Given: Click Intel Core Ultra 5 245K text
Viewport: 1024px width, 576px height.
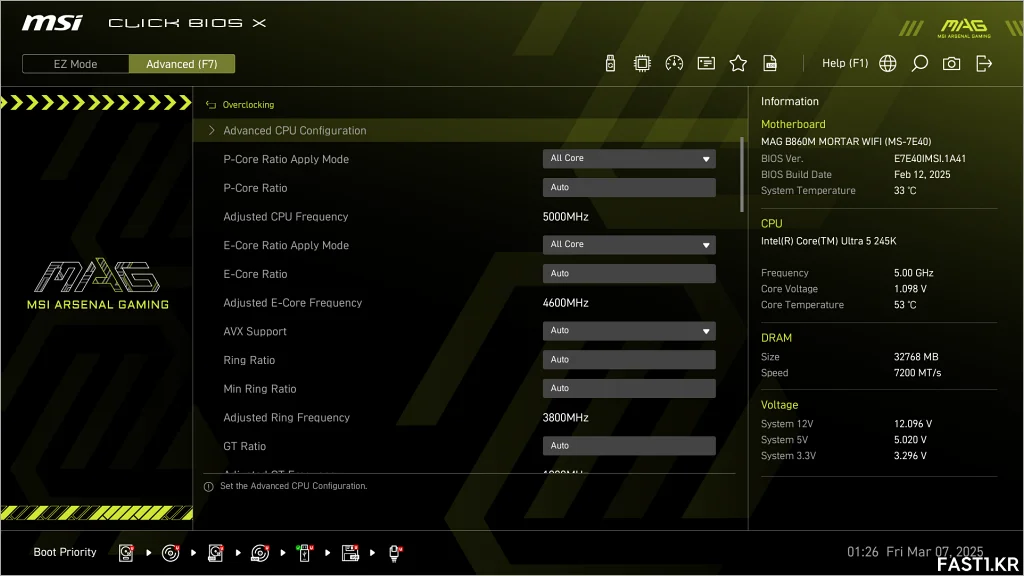Looking at the screenshot, I should point(829,241).
